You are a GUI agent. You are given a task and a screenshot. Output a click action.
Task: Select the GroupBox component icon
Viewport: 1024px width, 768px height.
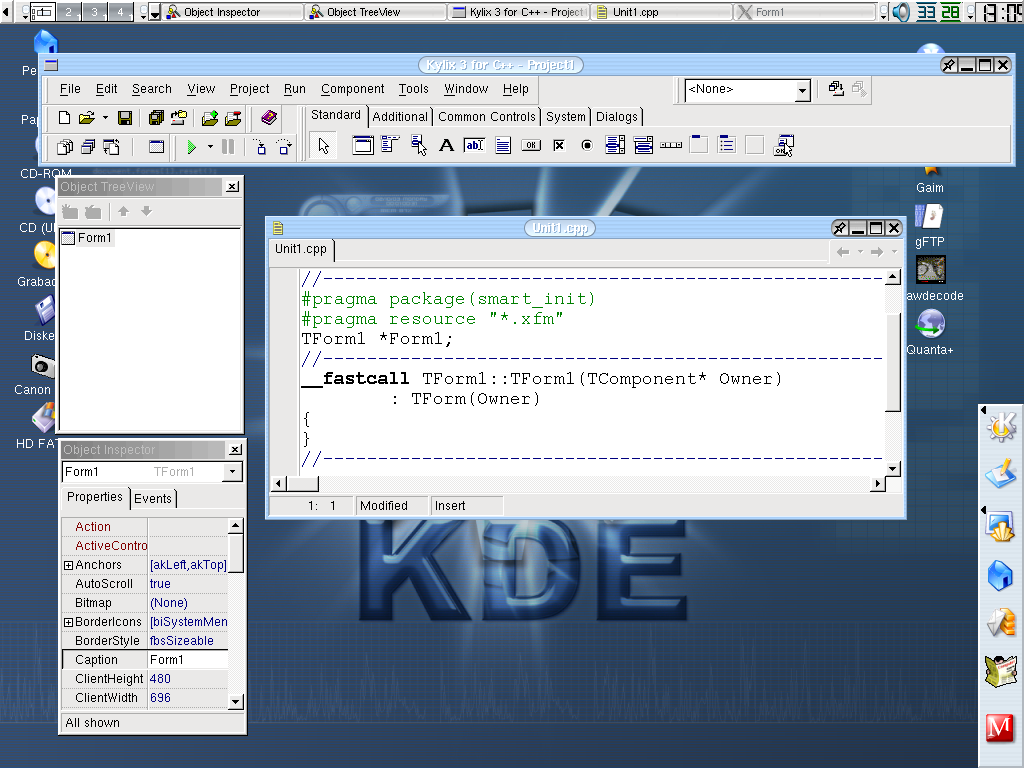click(699, 144)
